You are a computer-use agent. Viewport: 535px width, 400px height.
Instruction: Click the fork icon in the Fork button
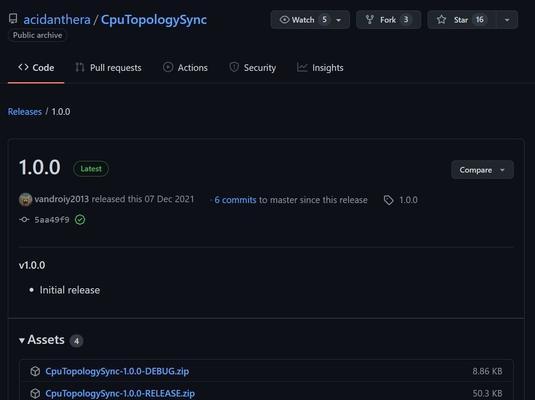pos(370,20)
